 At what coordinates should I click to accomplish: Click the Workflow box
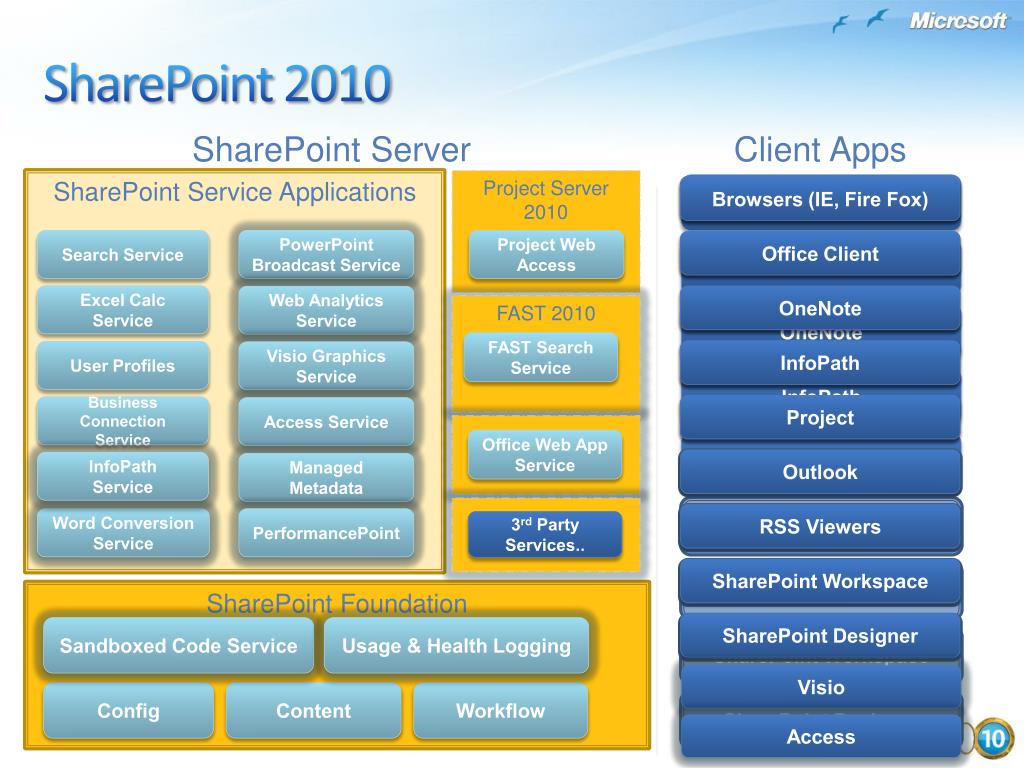[x=500, y=711]
